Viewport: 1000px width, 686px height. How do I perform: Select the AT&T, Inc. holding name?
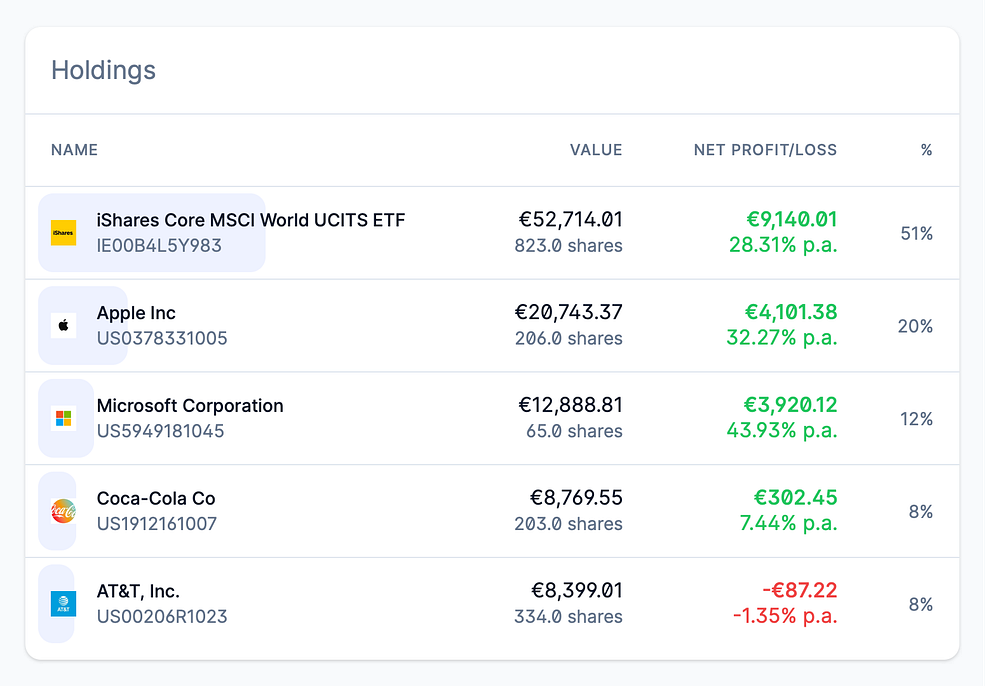click(138, 591)
